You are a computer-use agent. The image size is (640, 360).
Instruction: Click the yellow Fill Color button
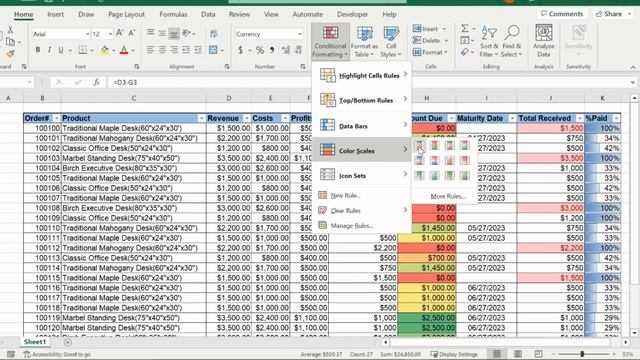point(104,50)
